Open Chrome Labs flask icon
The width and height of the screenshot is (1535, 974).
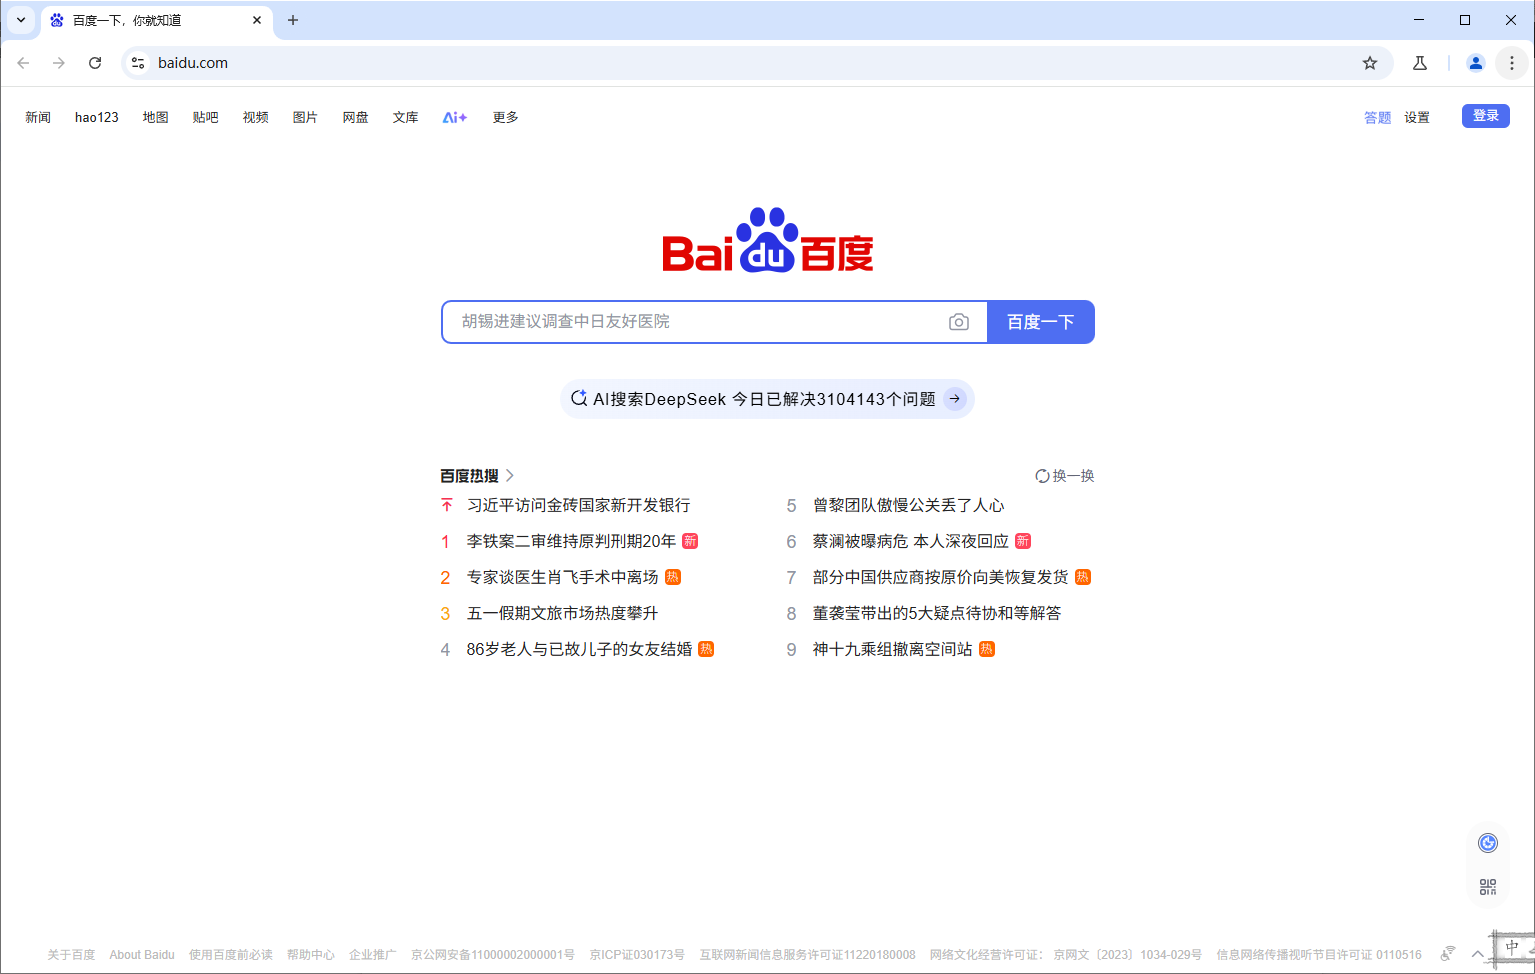click(x=1419, y=63)
